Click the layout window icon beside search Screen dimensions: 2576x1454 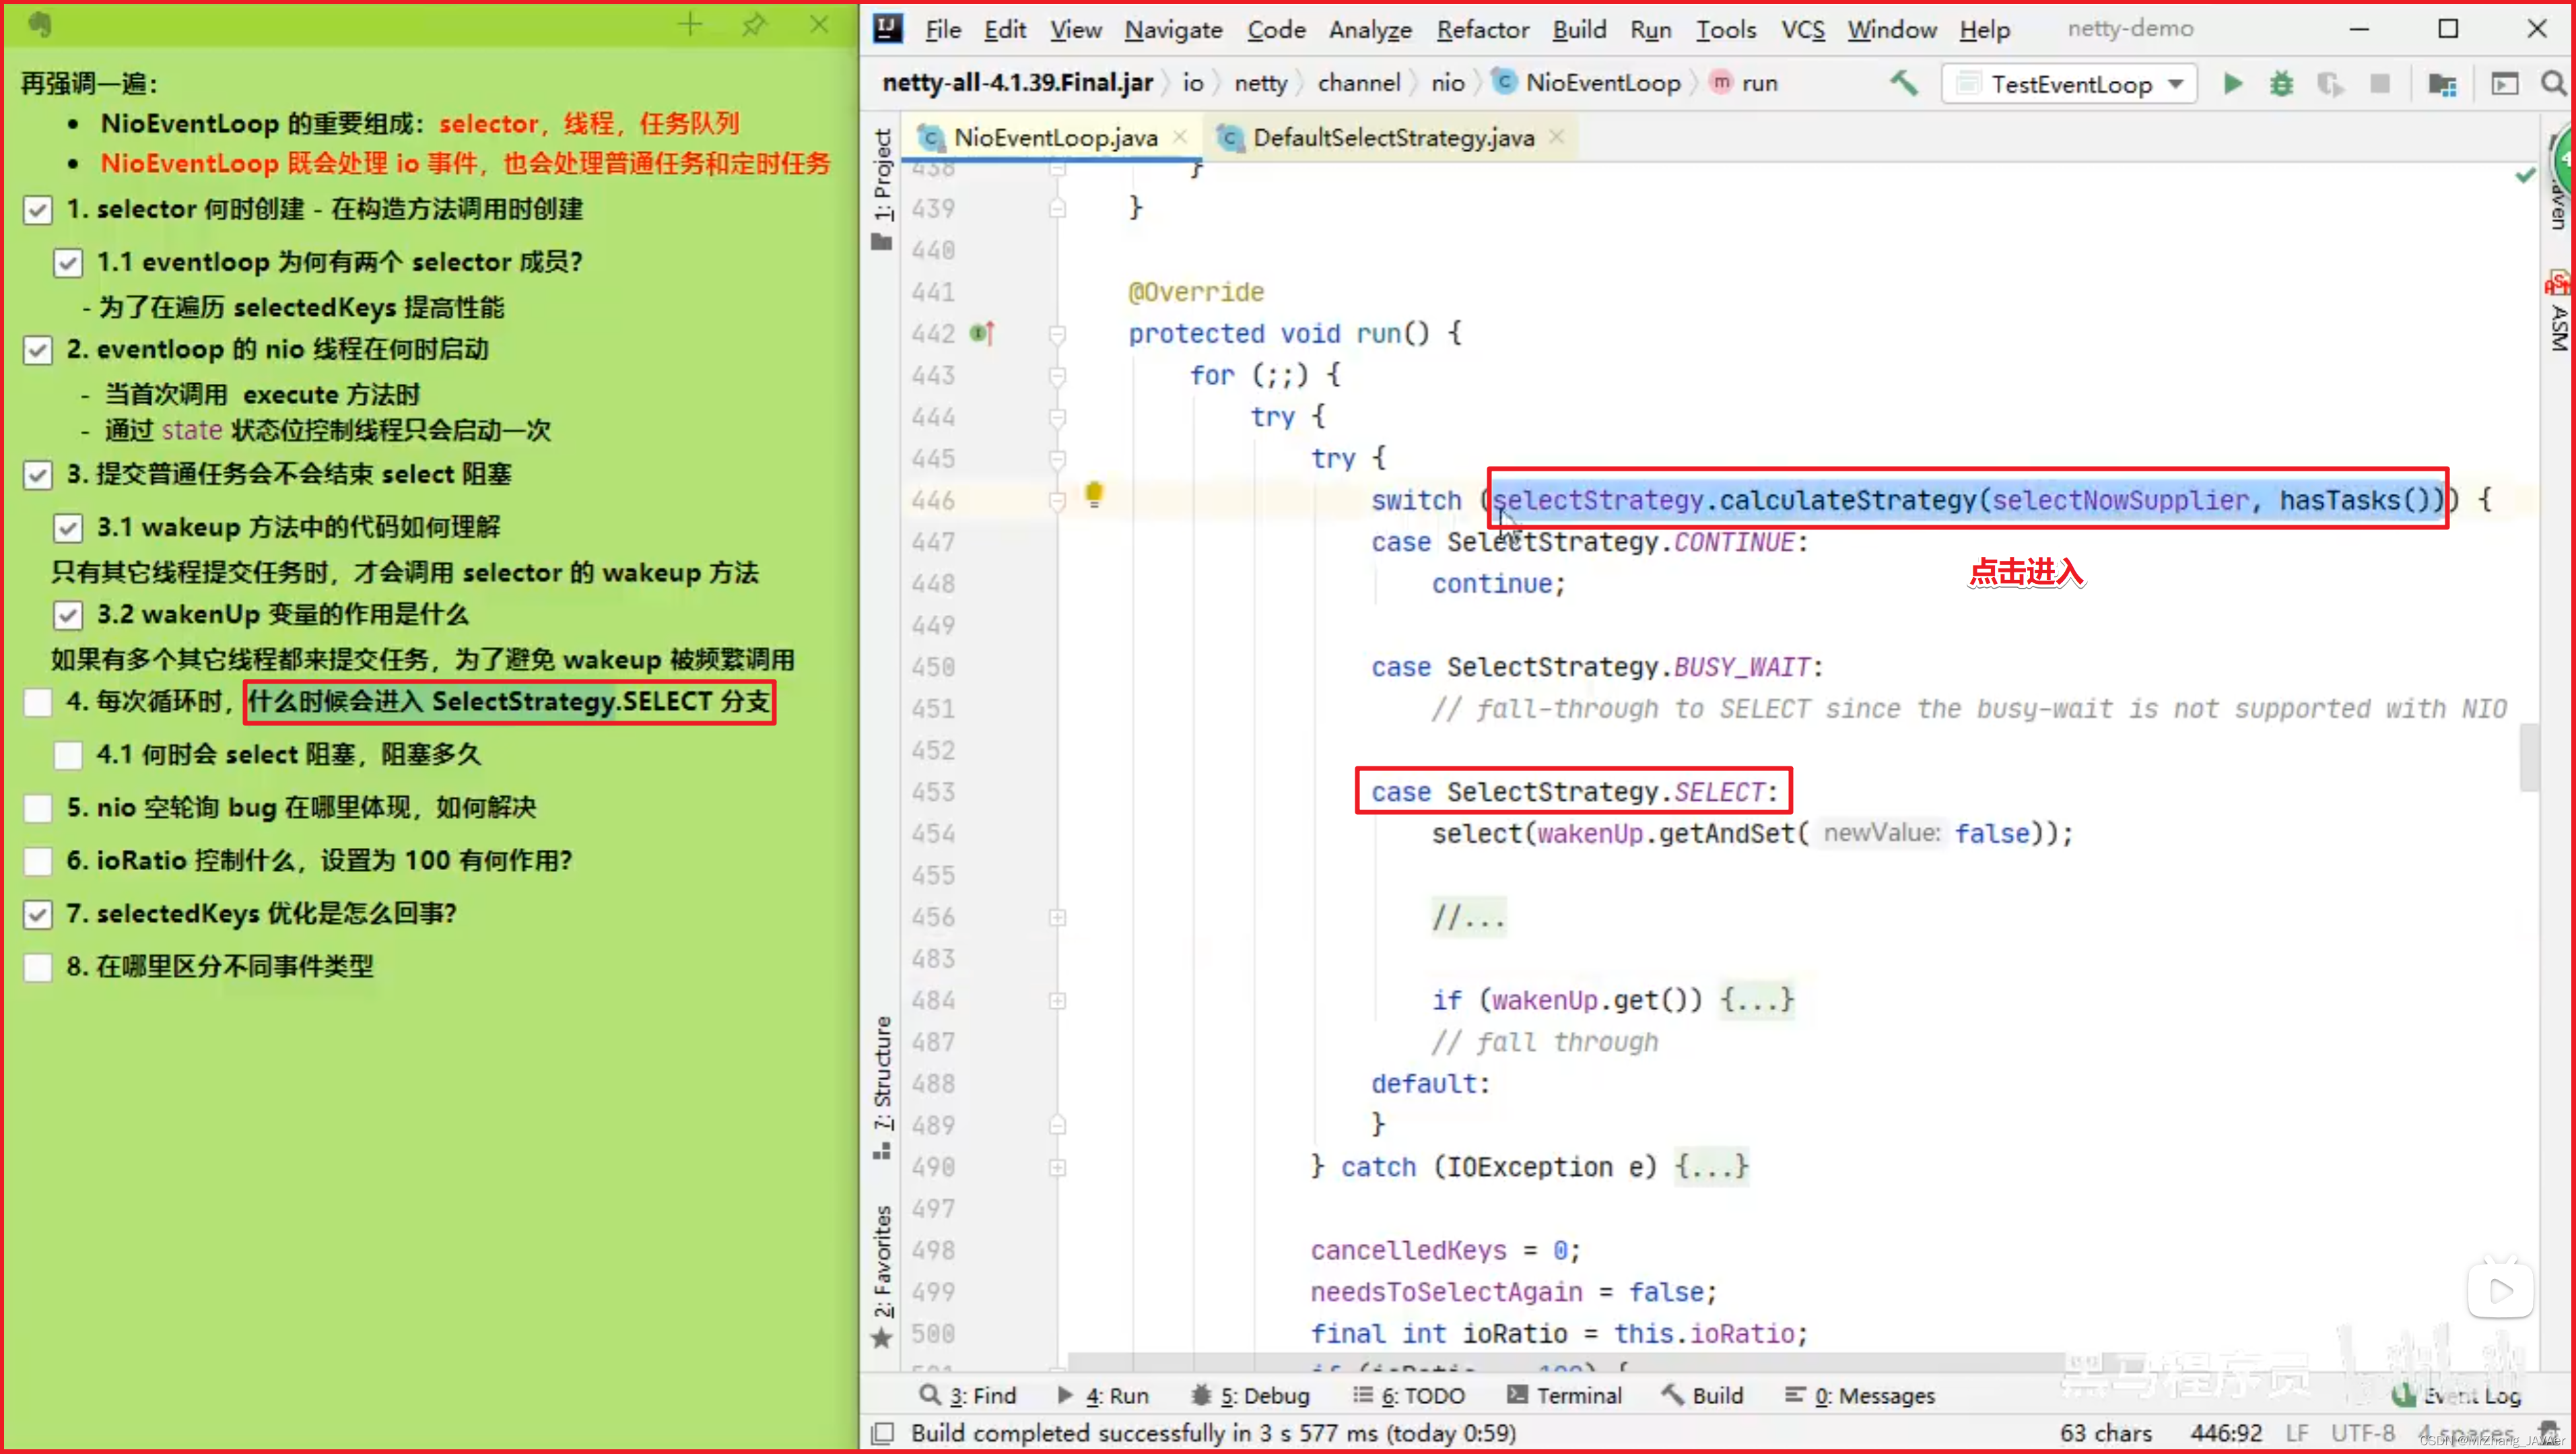tap(2504, 84)
